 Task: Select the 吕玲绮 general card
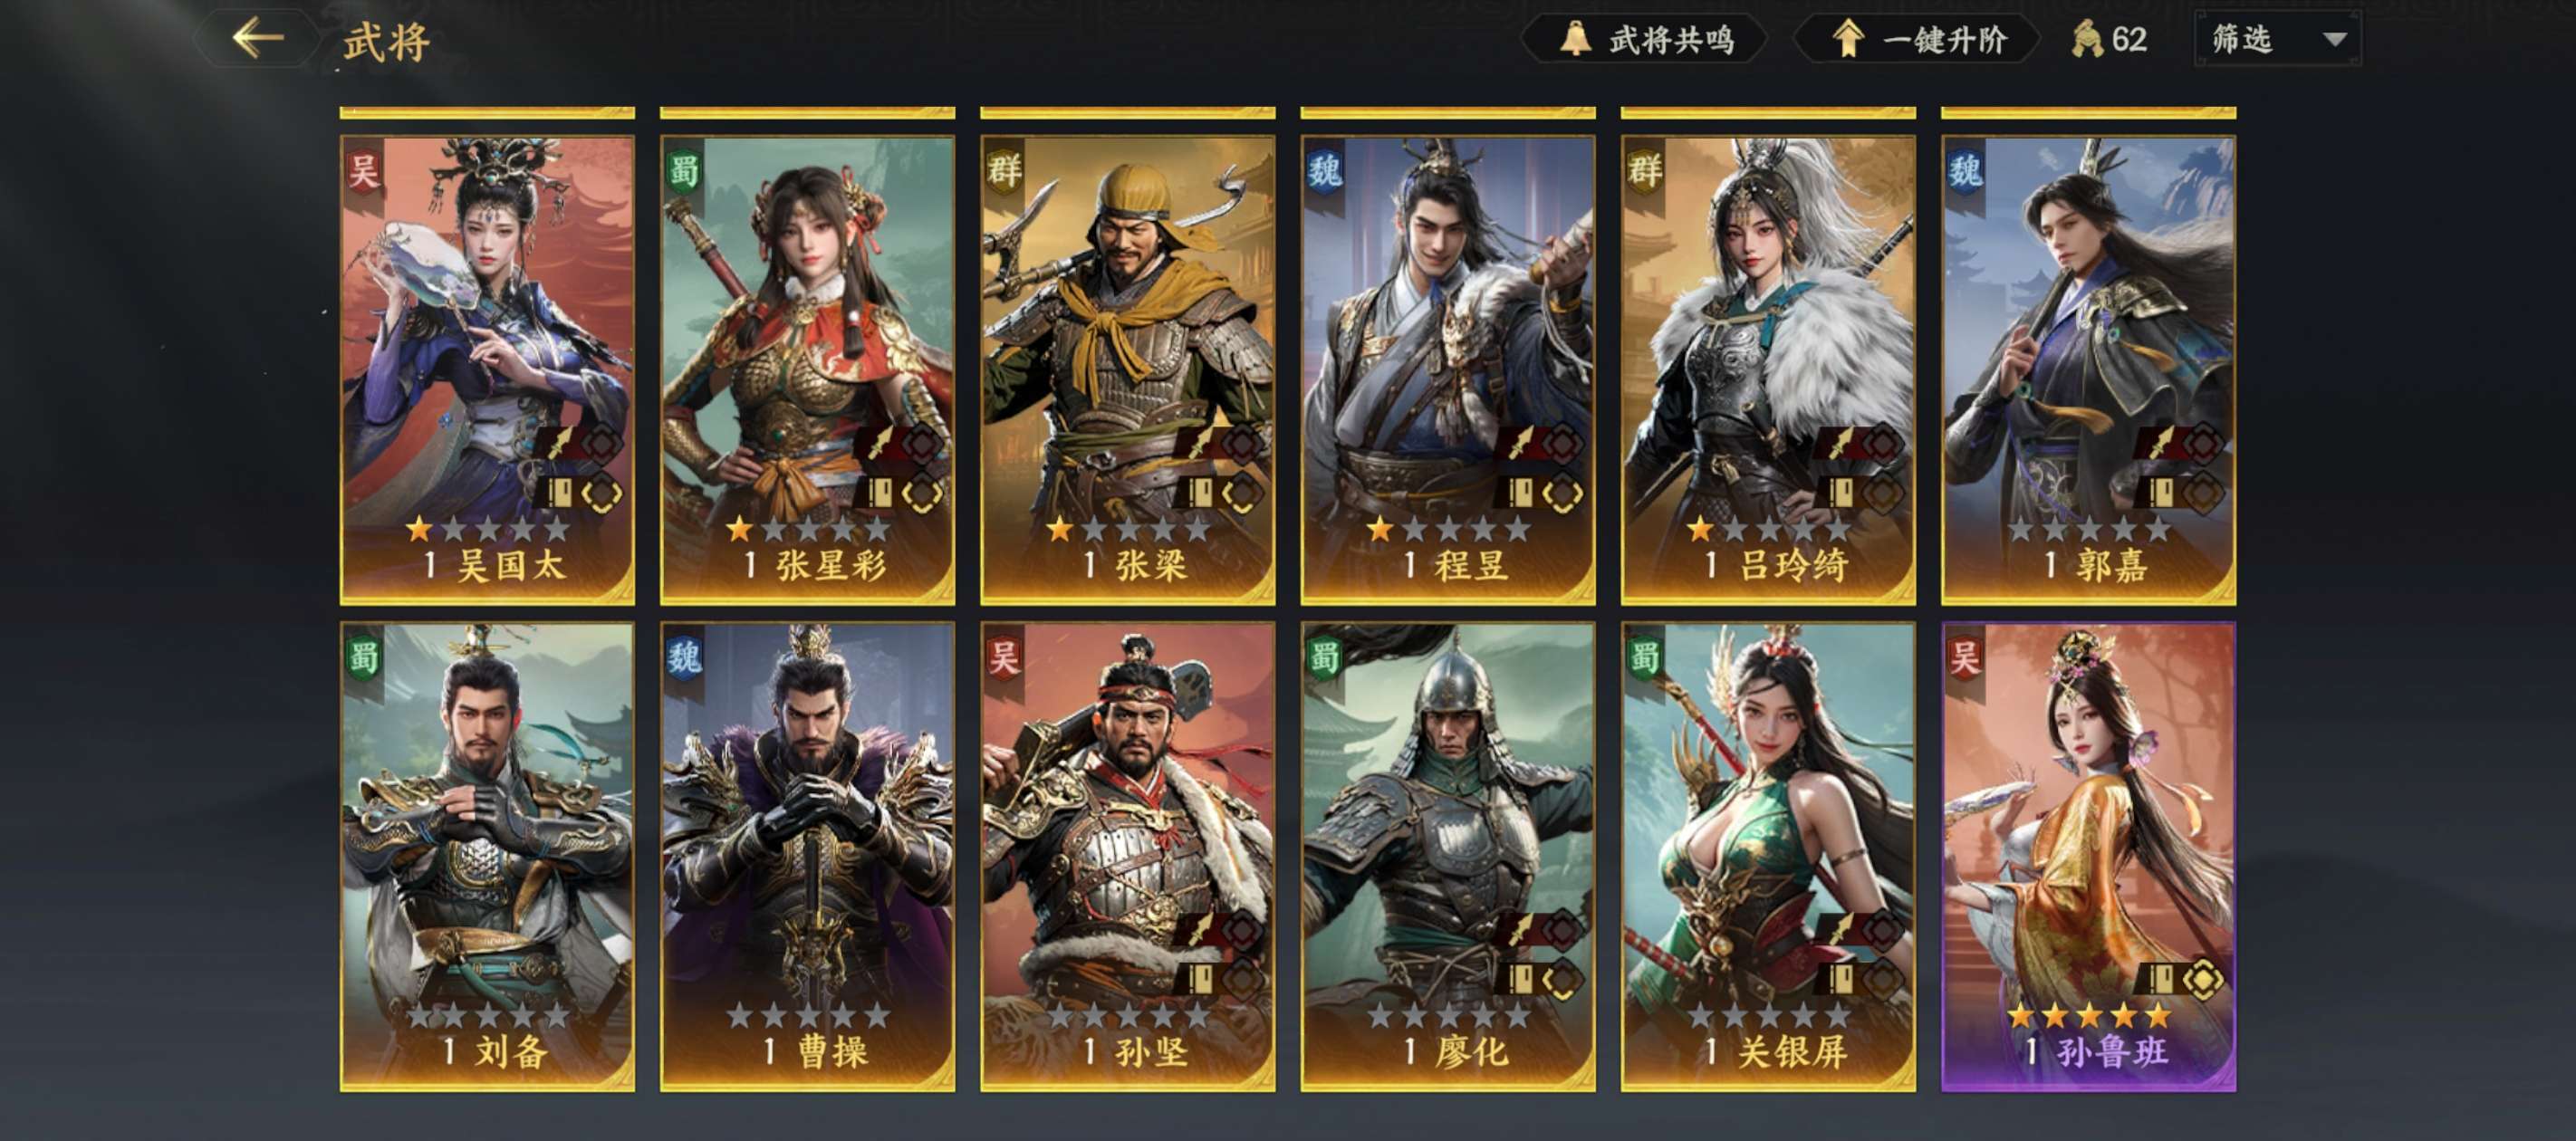click(1768, 370)
